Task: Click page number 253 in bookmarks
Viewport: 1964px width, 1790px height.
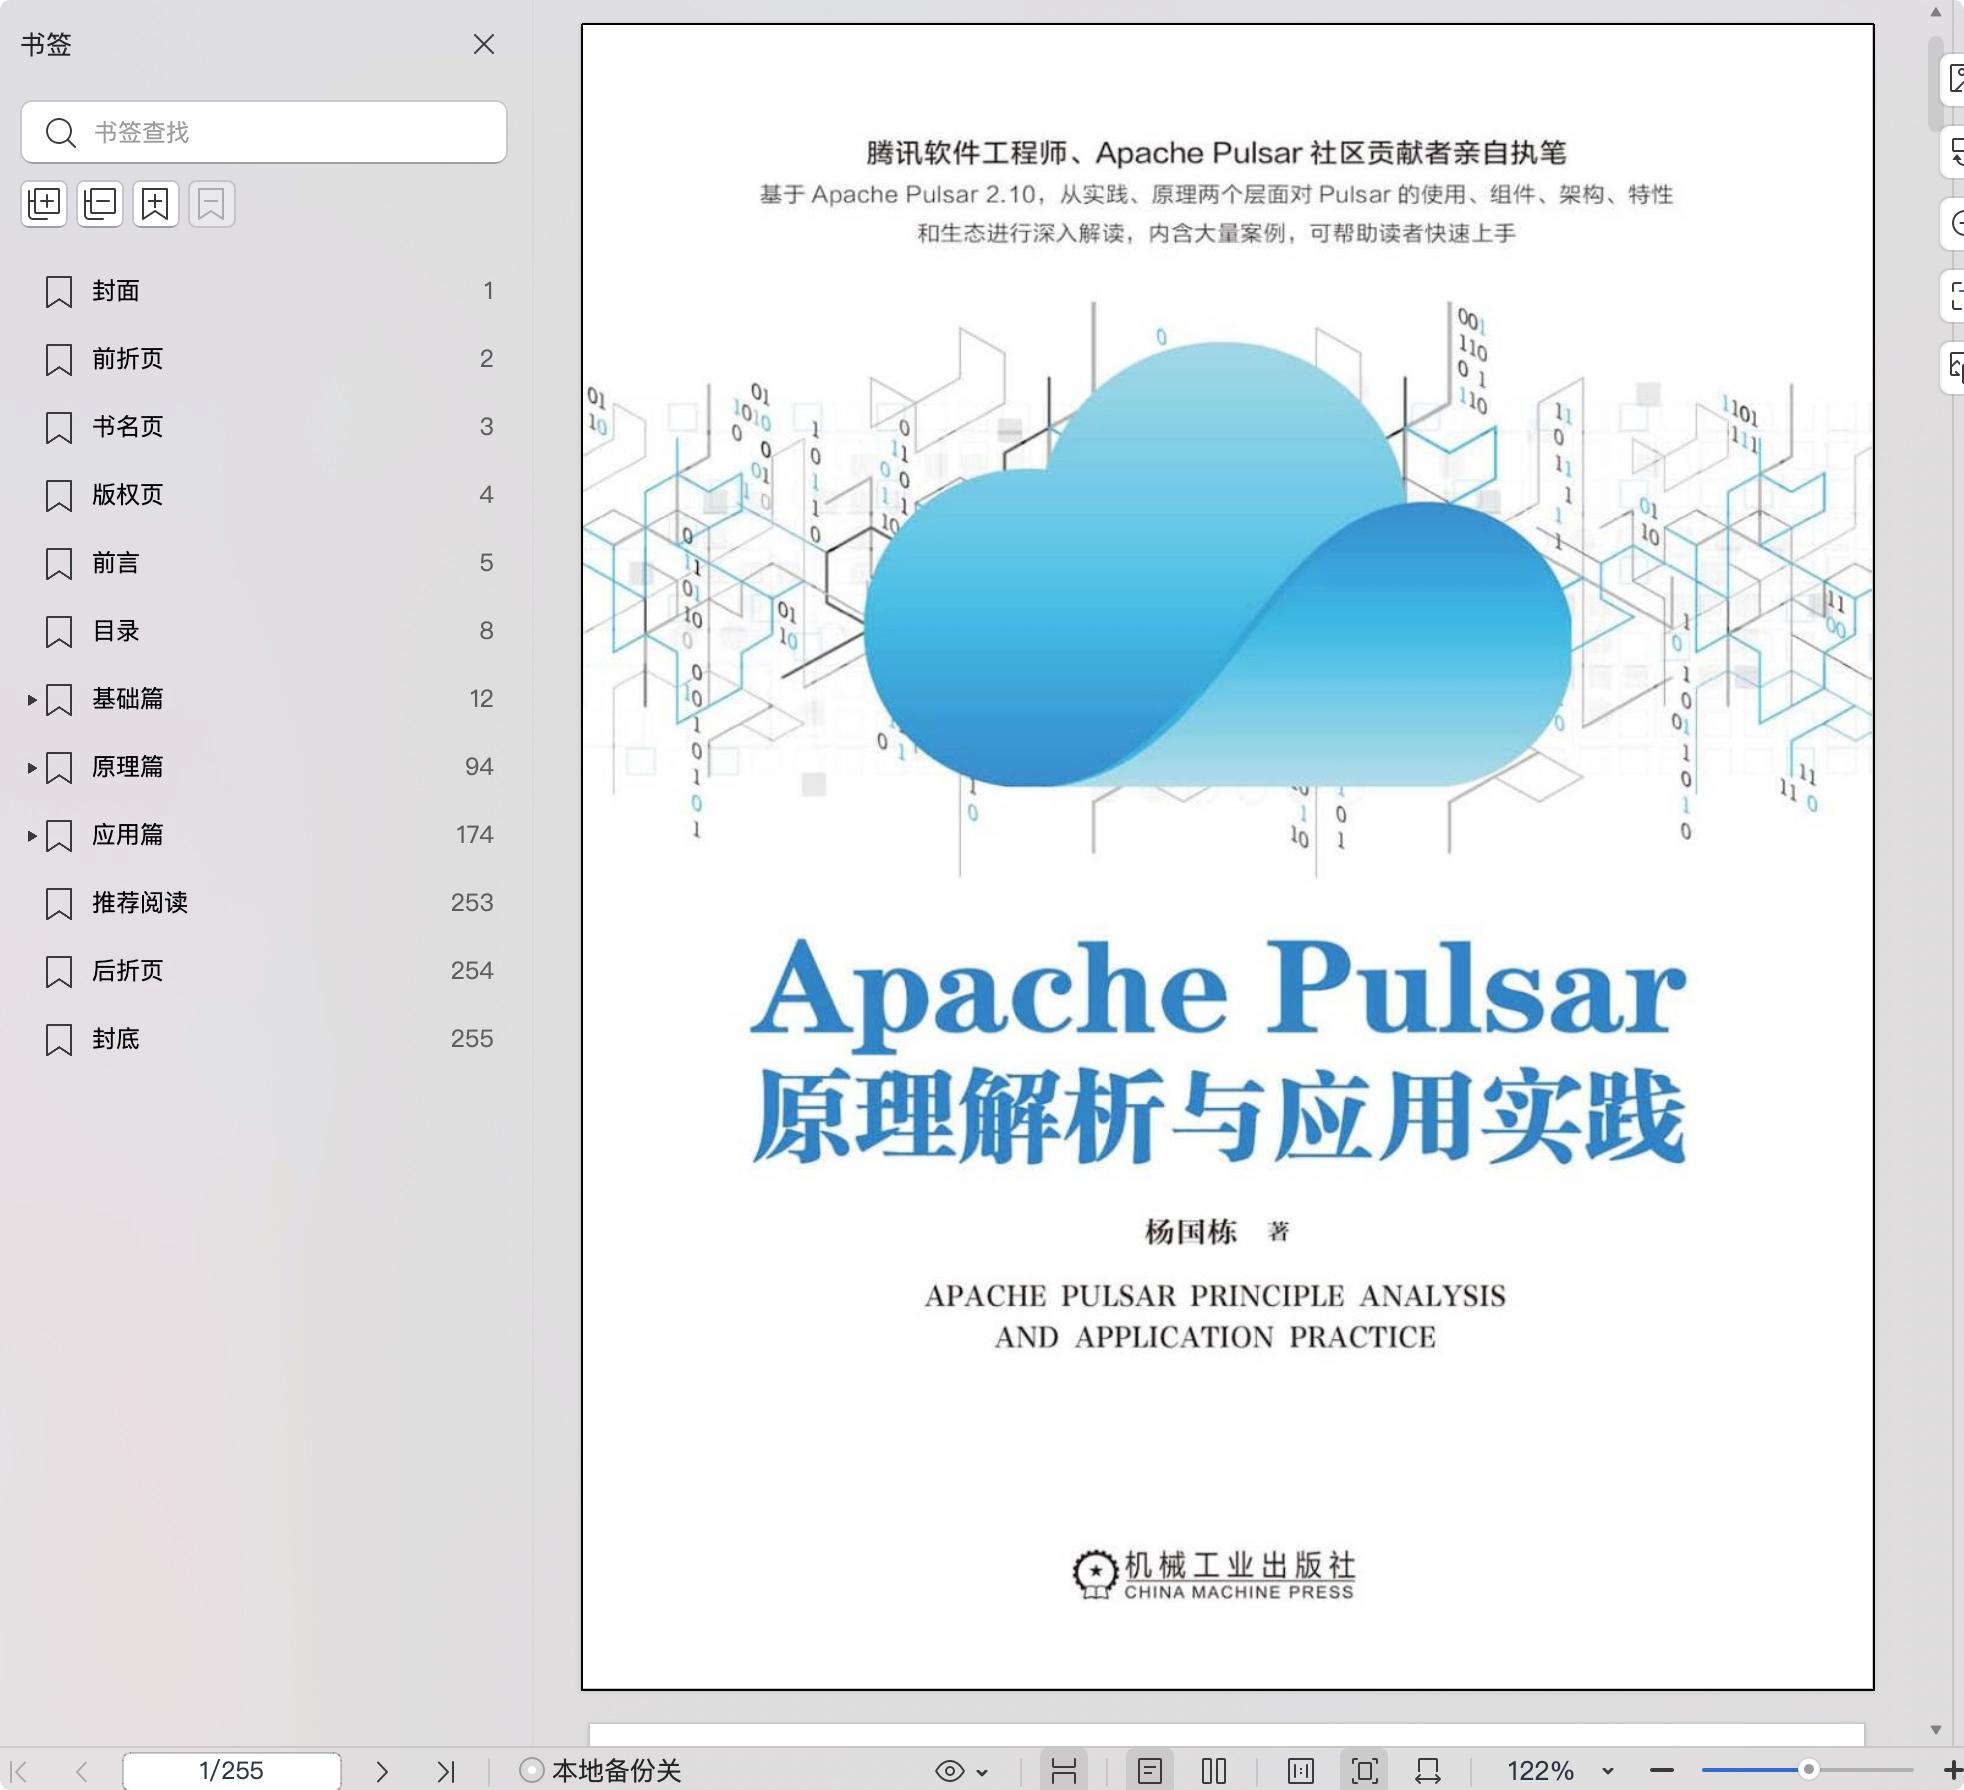Action: pyautogui.click(x=472, y=903)
